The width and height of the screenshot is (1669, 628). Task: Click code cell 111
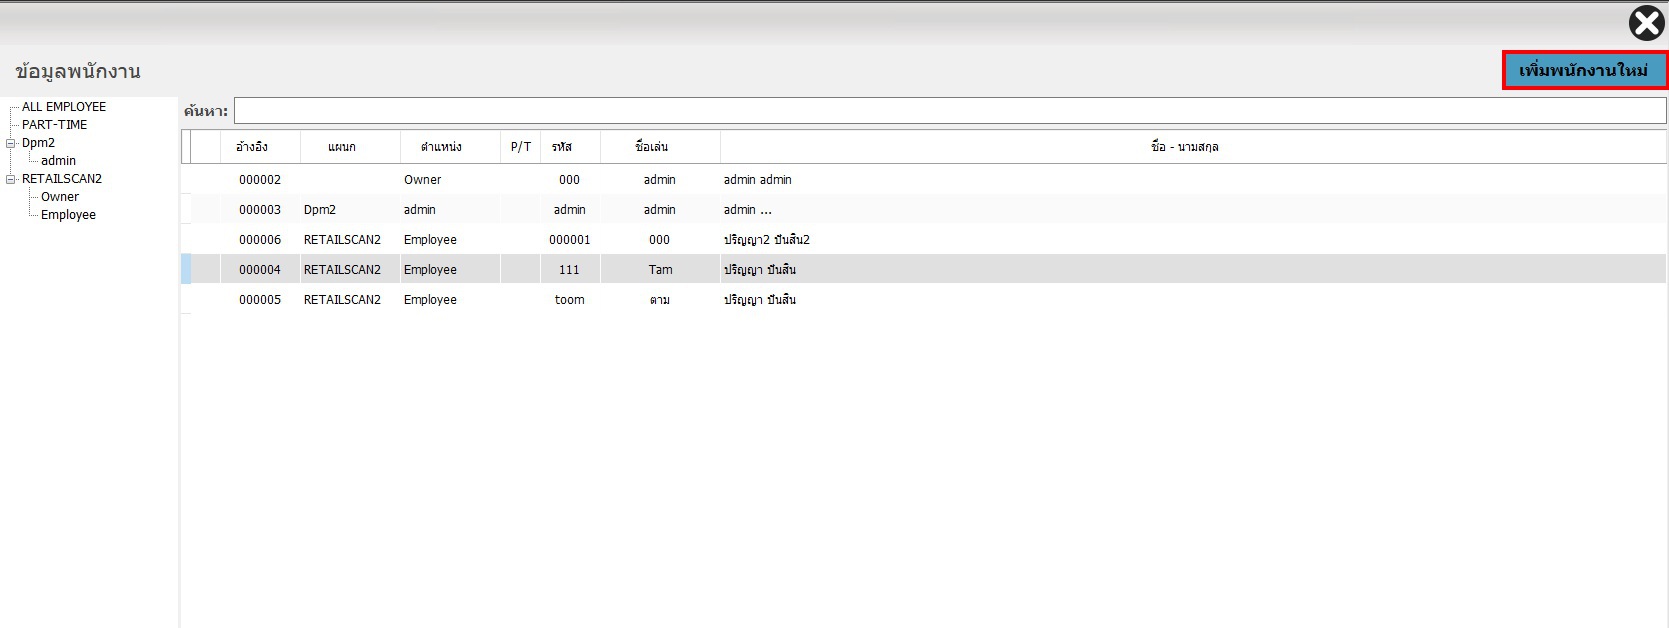pyautogui.click(x=570, y=270)
